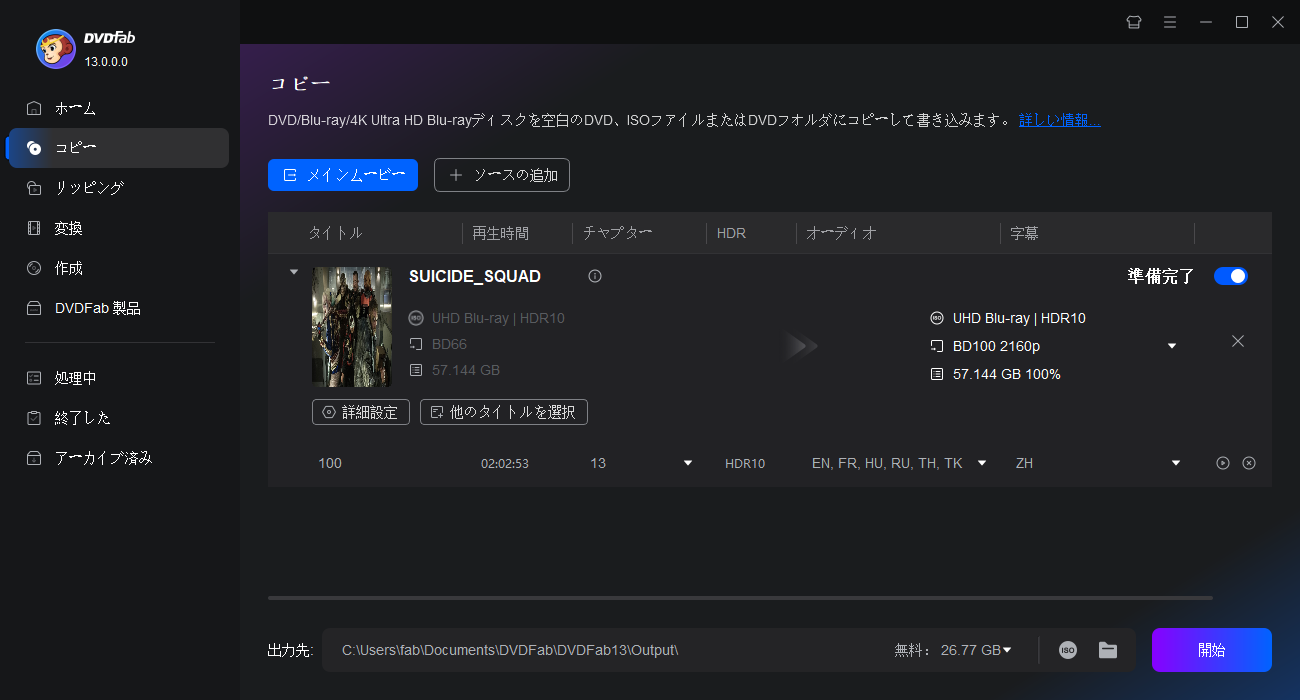Screen dimensions: 1300x700
Task: Collapse the SUICIDE_SQUAD source row triangle
Action: click(293, 272)
